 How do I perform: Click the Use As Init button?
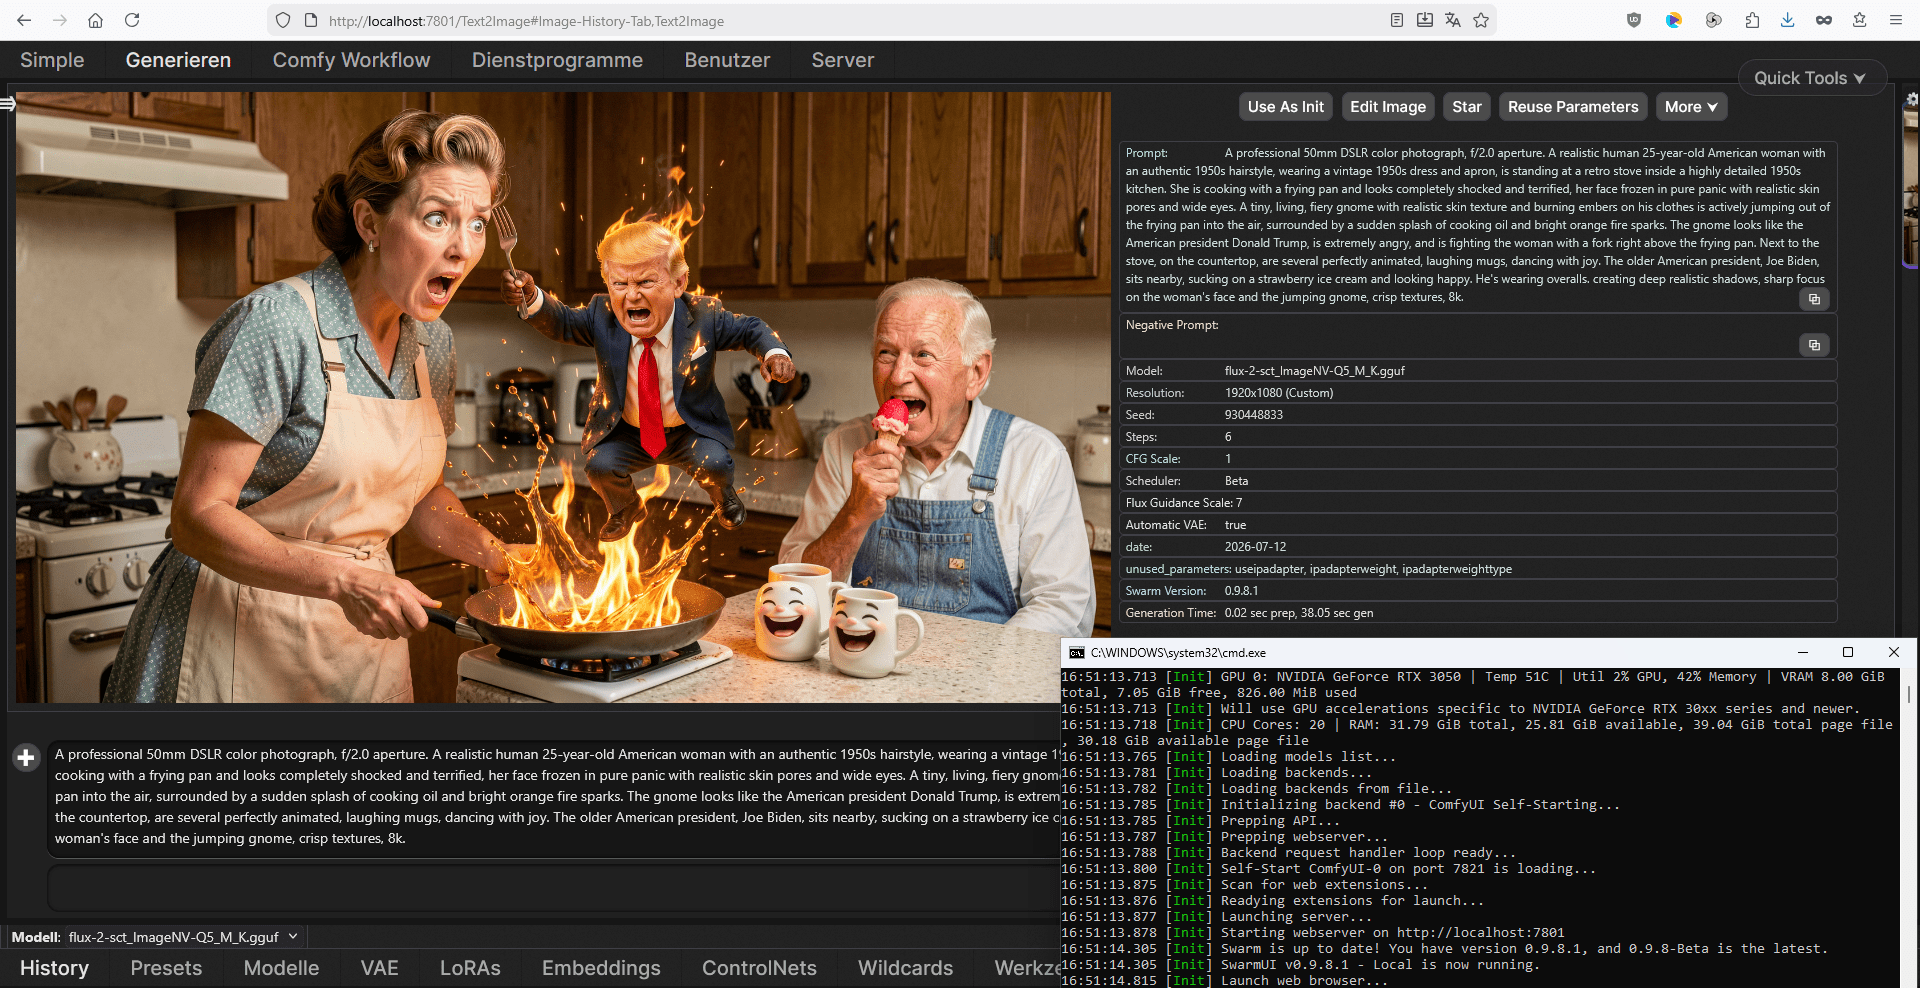tap(1285, 107)
